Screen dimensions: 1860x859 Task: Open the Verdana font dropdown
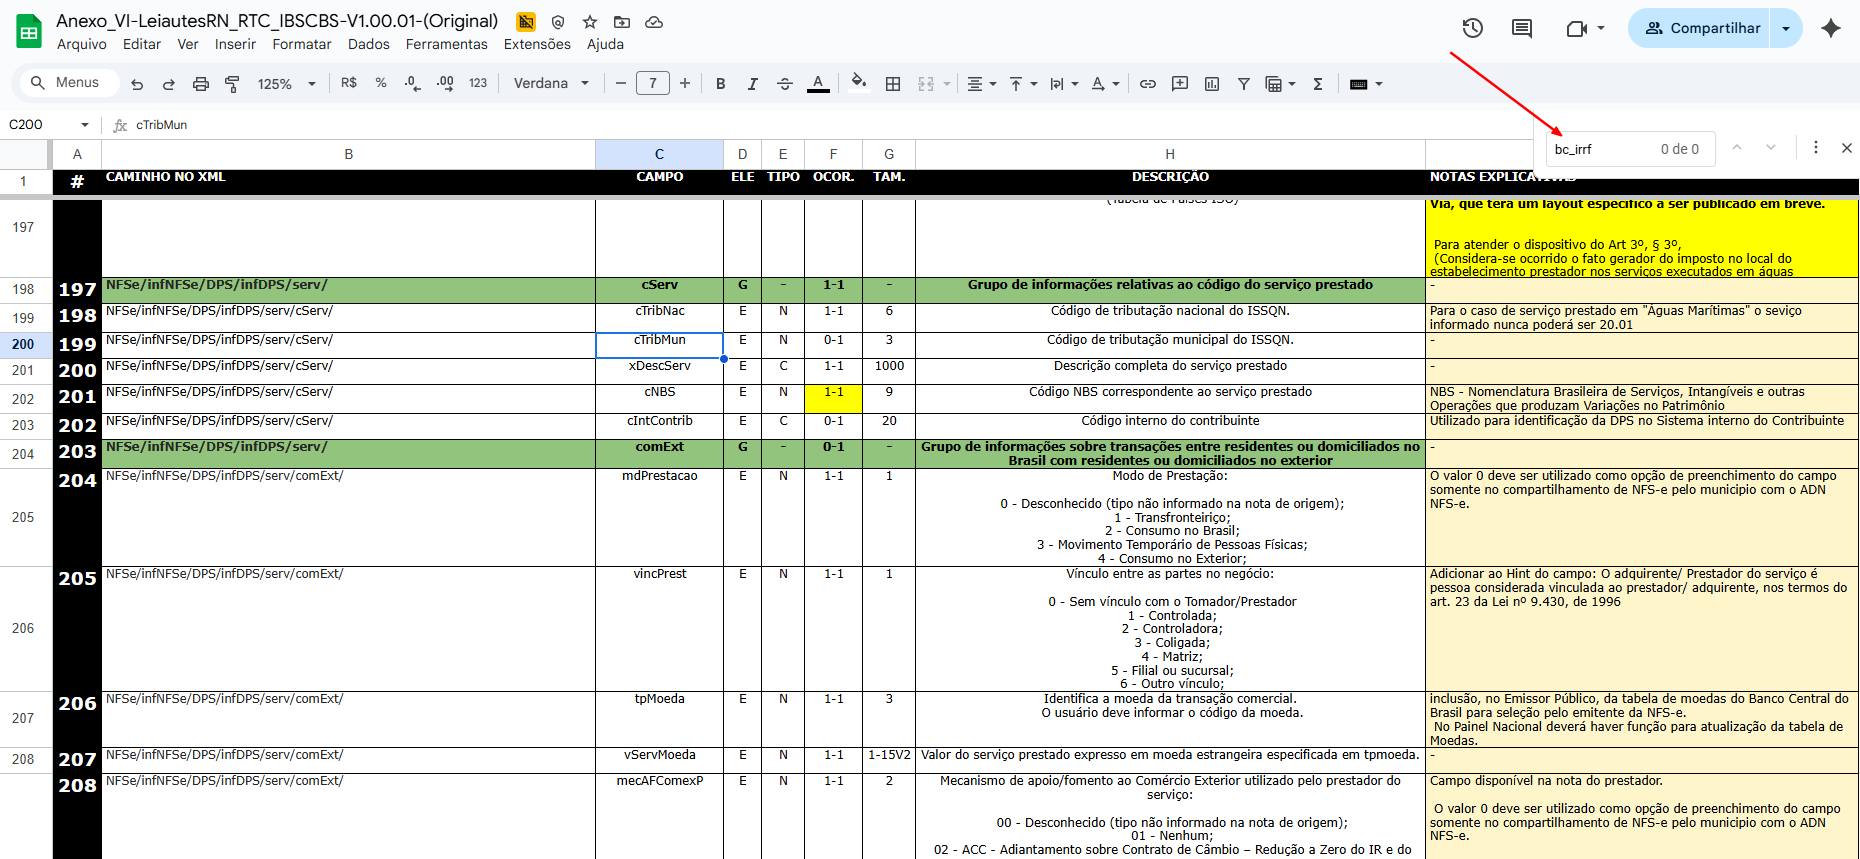click(x=551, y=84)
